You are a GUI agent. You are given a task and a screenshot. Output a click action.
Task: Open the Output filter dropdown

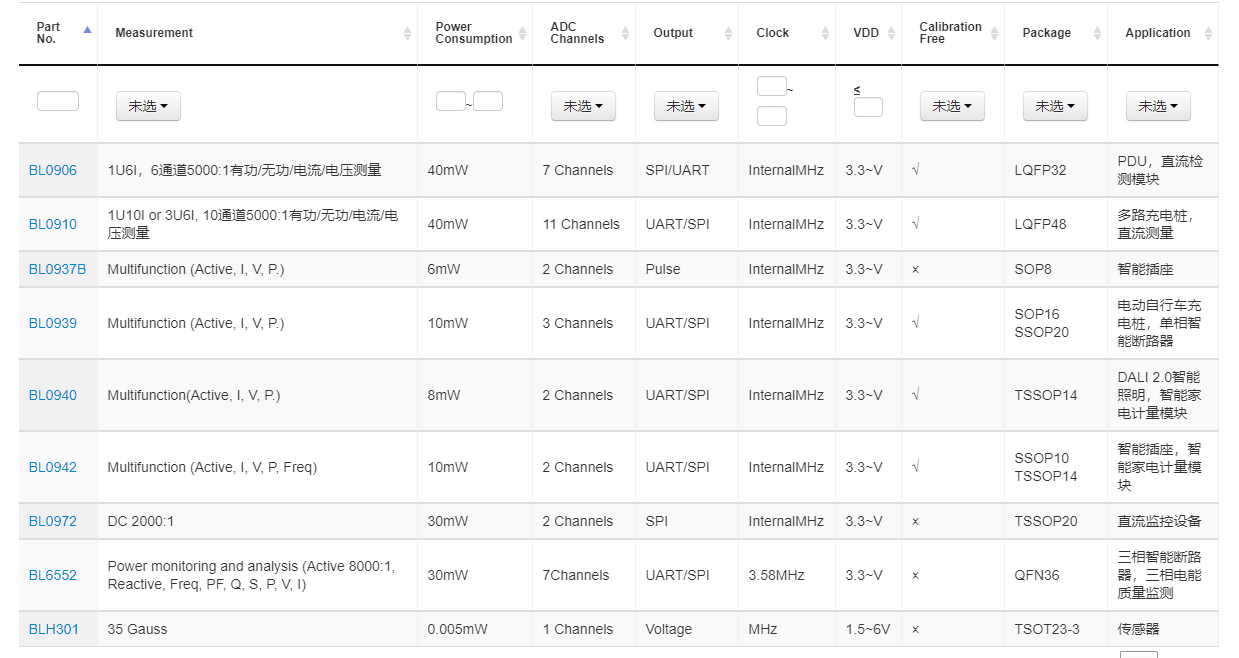pyautogui.click(x=686, y=105)
